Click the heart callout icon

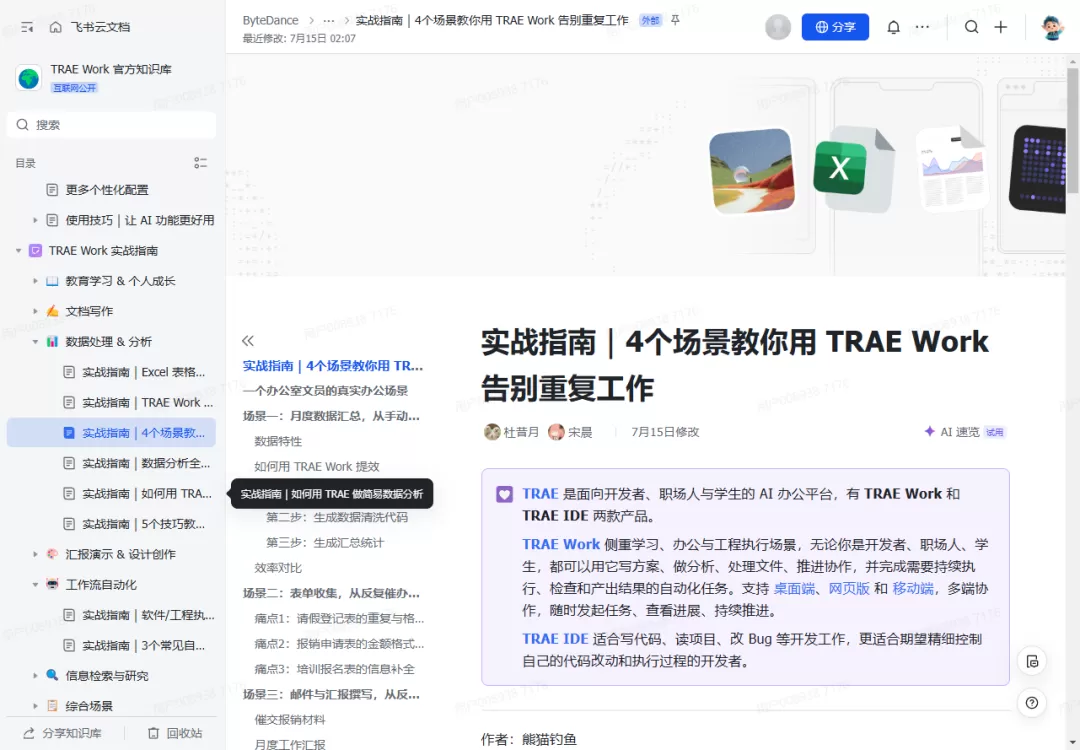point(504,494)
